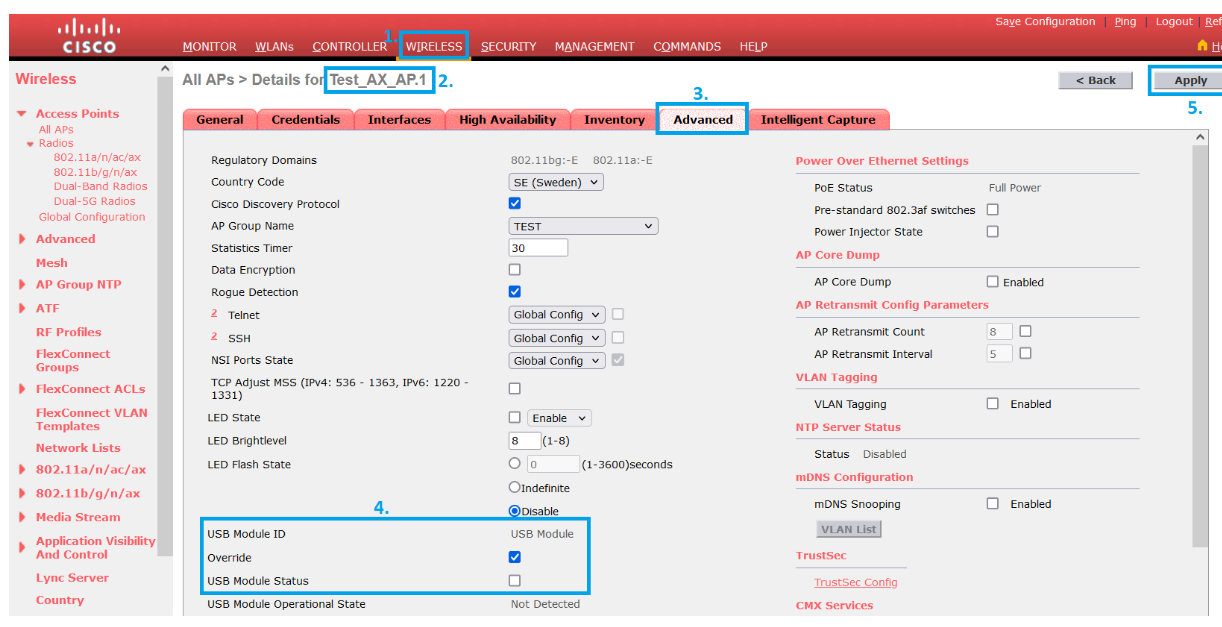Click the VLAN List button
The image size is (1222, 627).
click(849, 529)
